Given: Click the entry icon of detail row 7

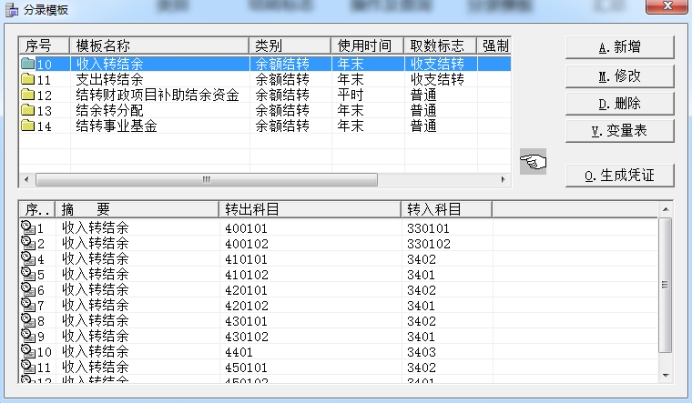Looking at the screenshot, I should [28, 305].
